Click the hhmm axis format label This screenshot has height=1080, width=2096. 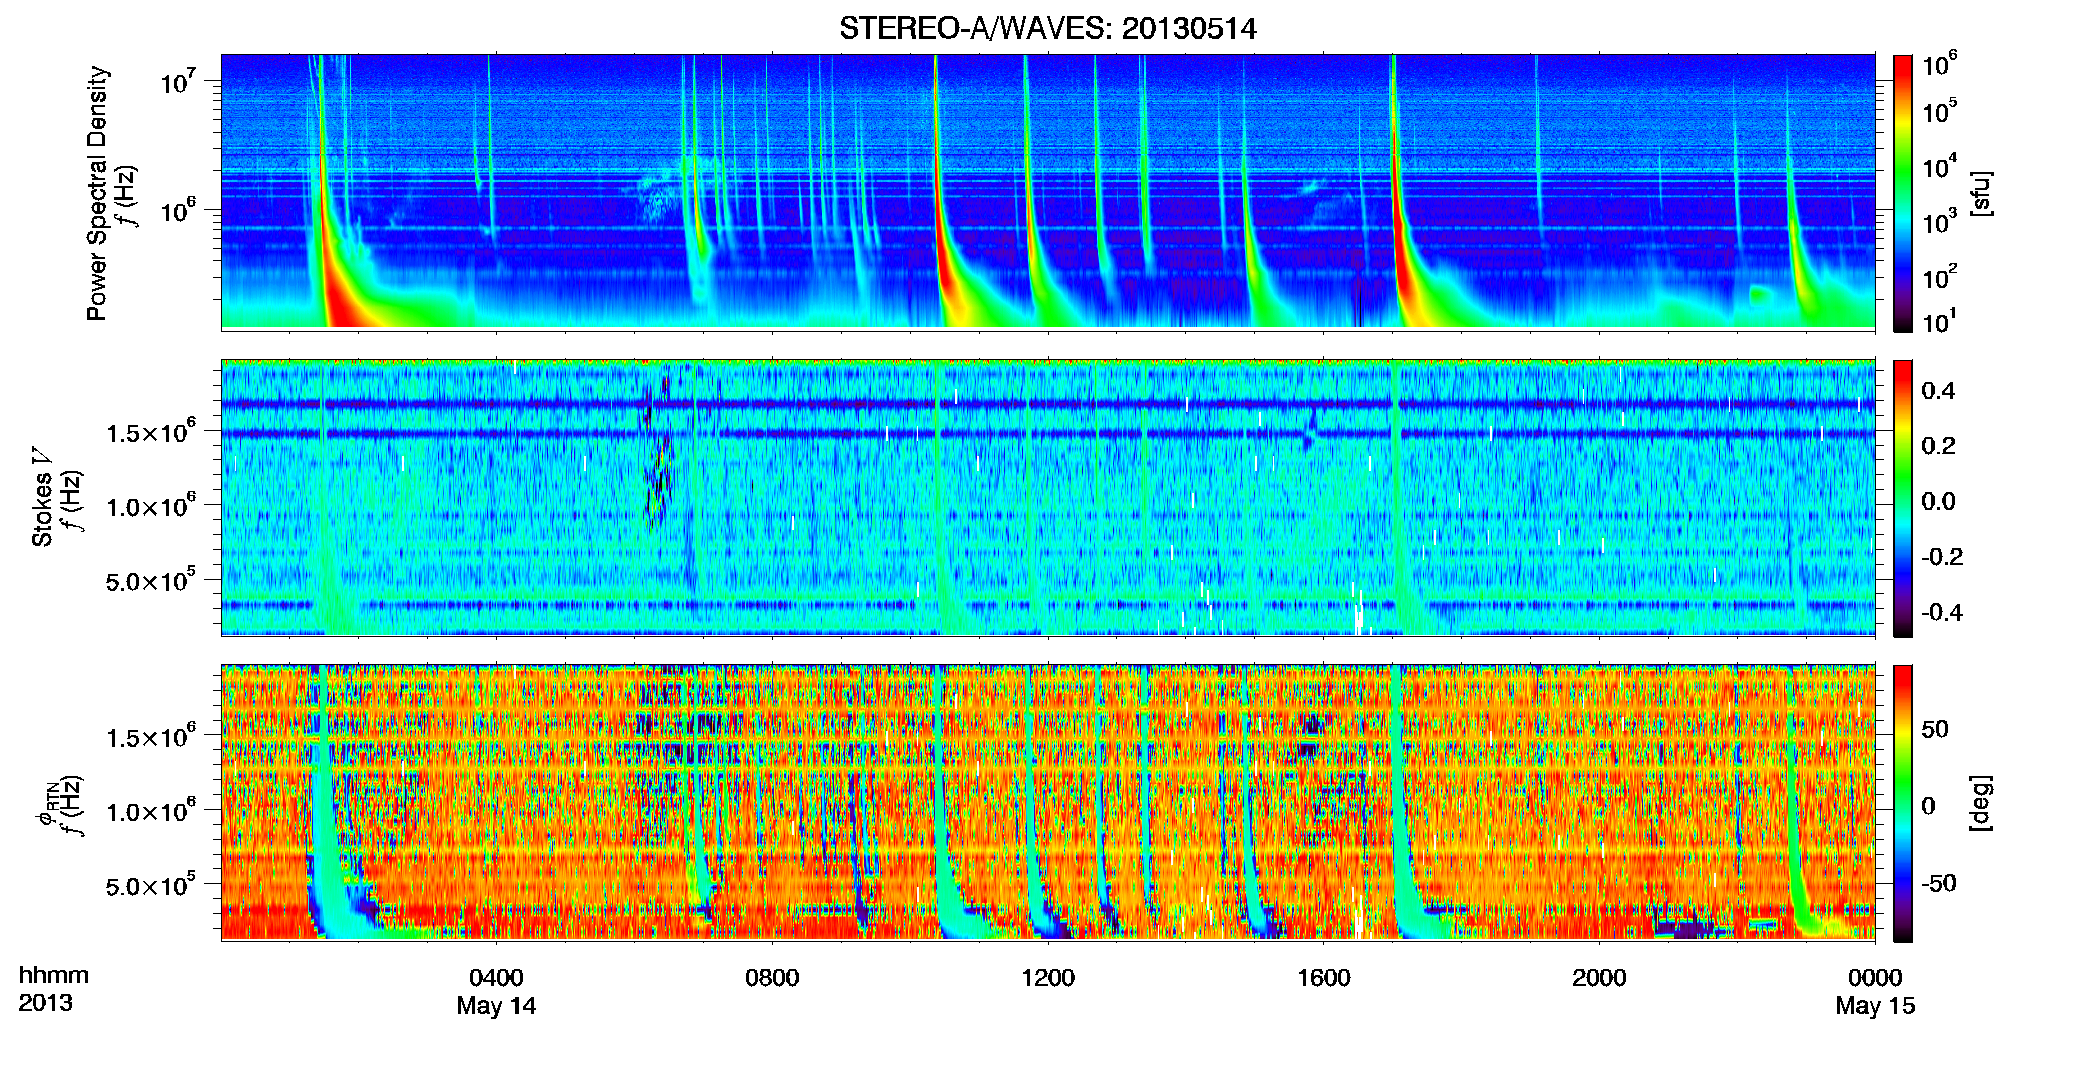pos(54,975)
